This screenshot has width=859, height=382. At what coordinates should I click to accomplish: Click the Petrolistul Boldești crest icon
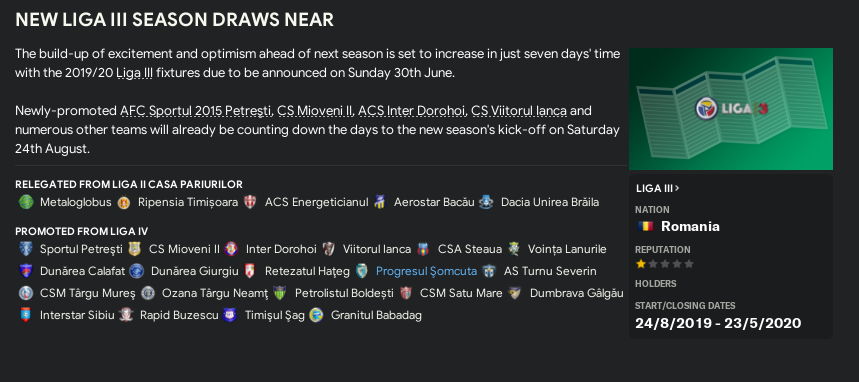coord(280,293)
